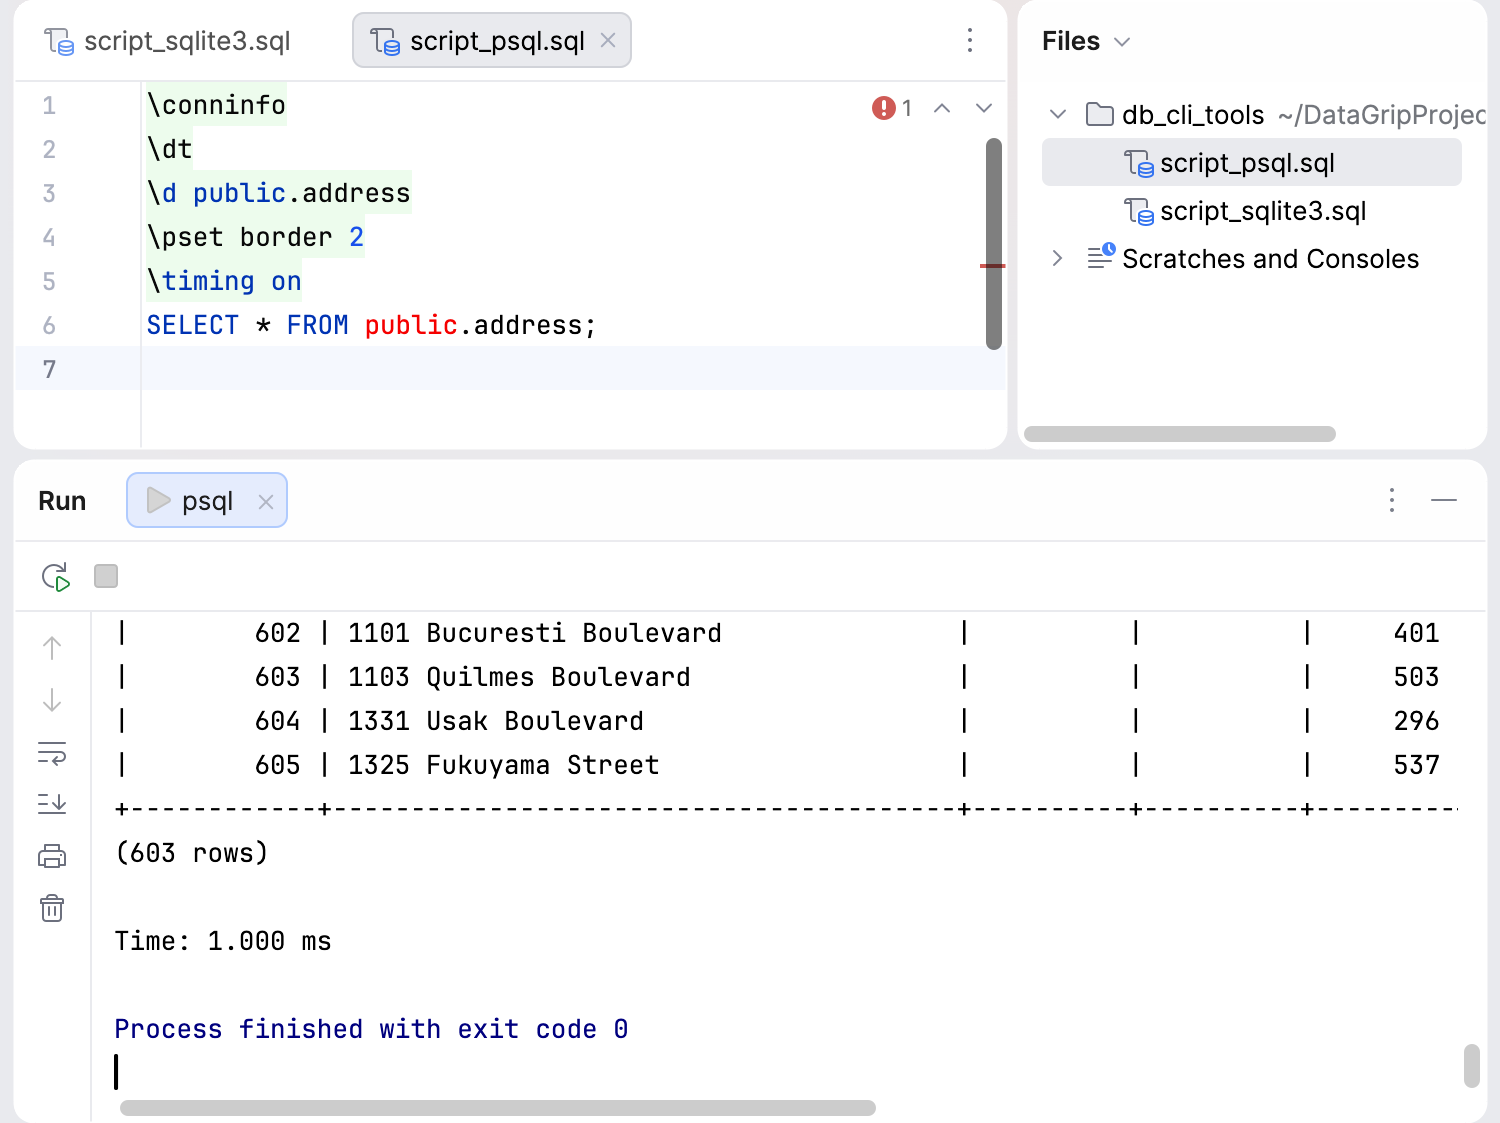Viewport: 1500px width, 1123px height.
Task: Clear all console output with trash icon
Action: pyautogui.click(x=52, y=908)
